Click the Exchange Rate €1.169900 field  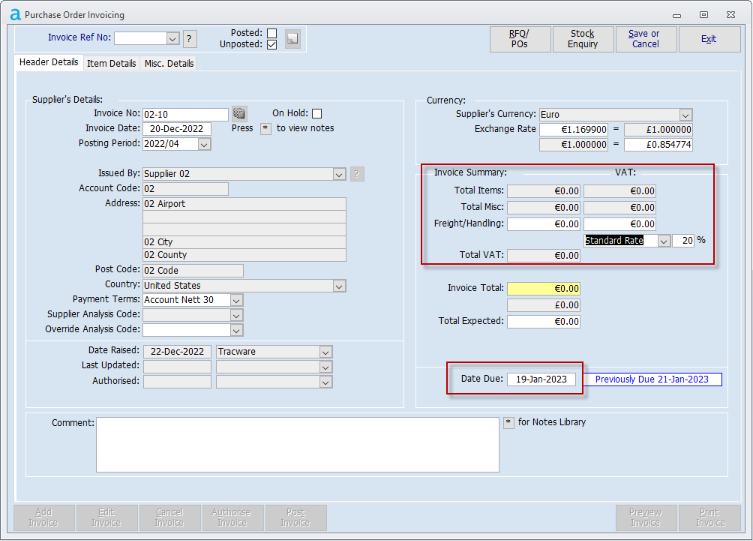coord(574,130)
